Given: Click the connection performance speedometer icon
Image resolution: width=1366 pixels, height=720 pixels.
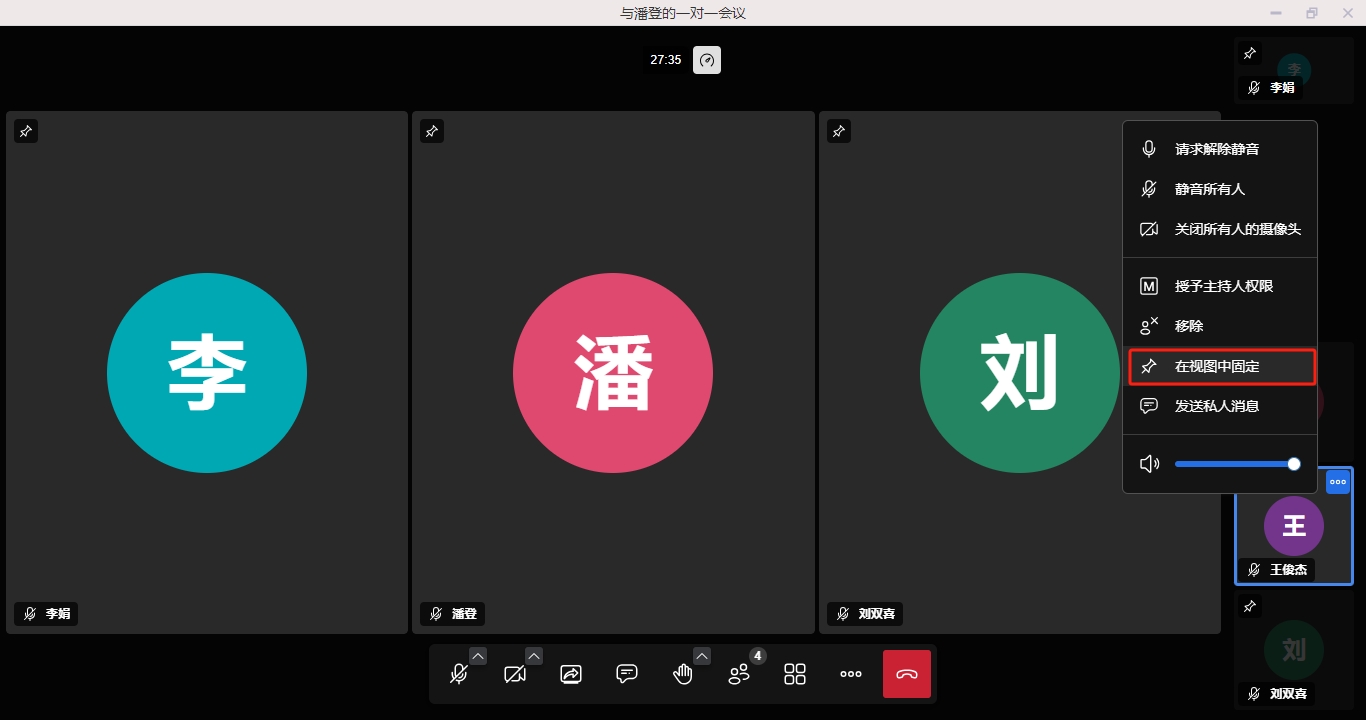Looking at the screenshot, I should [707, 60].
